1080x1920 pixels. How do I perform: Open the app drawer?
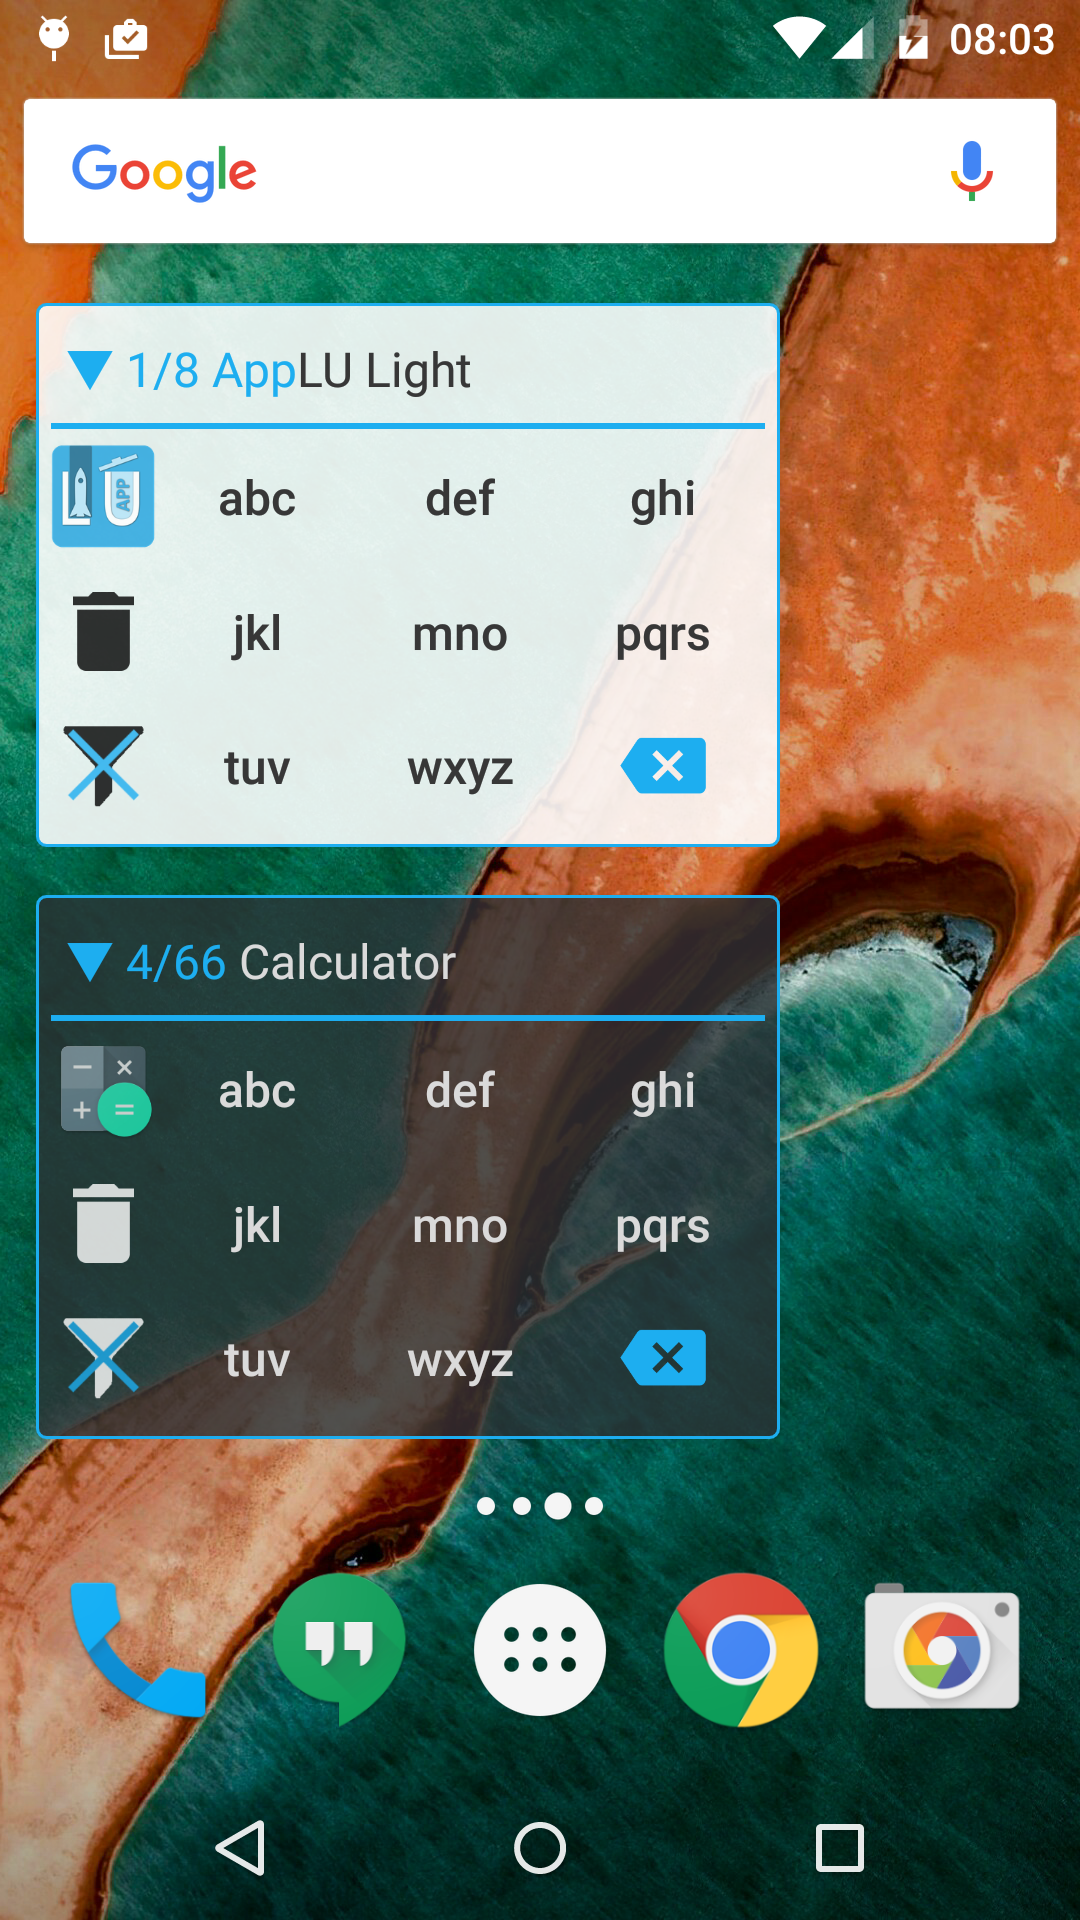point(540,1650)
